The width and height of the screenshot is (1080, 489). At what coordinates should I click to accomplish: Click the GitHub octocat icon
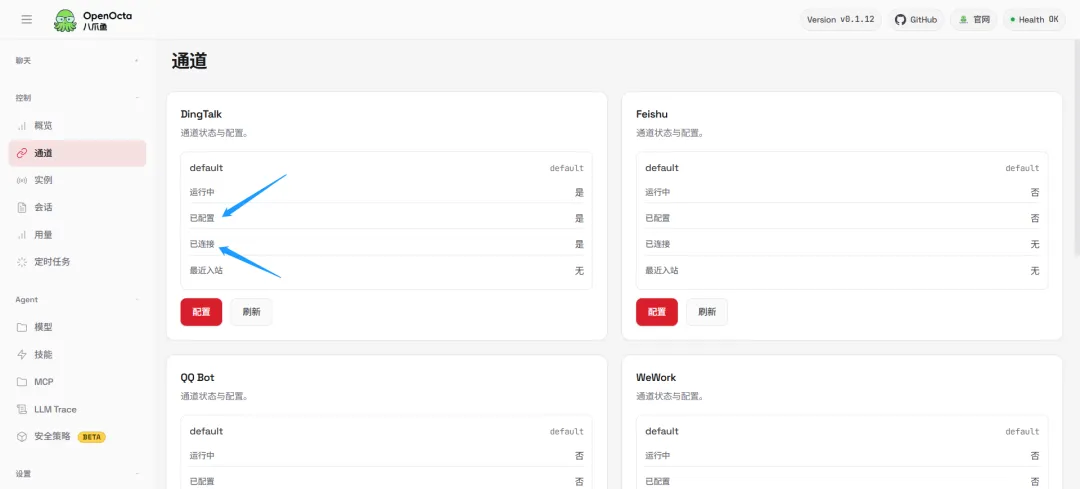[x=900, y=20]
